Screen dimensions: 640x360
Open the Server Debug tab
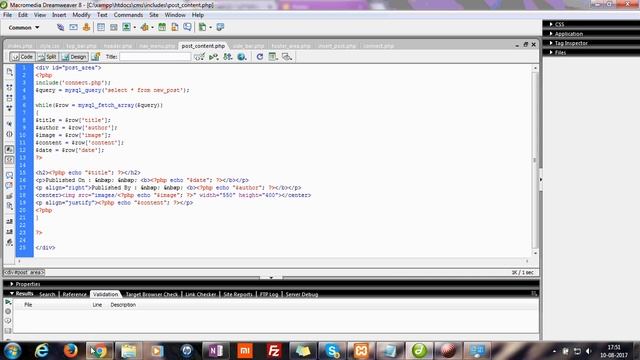click(302, 294)
